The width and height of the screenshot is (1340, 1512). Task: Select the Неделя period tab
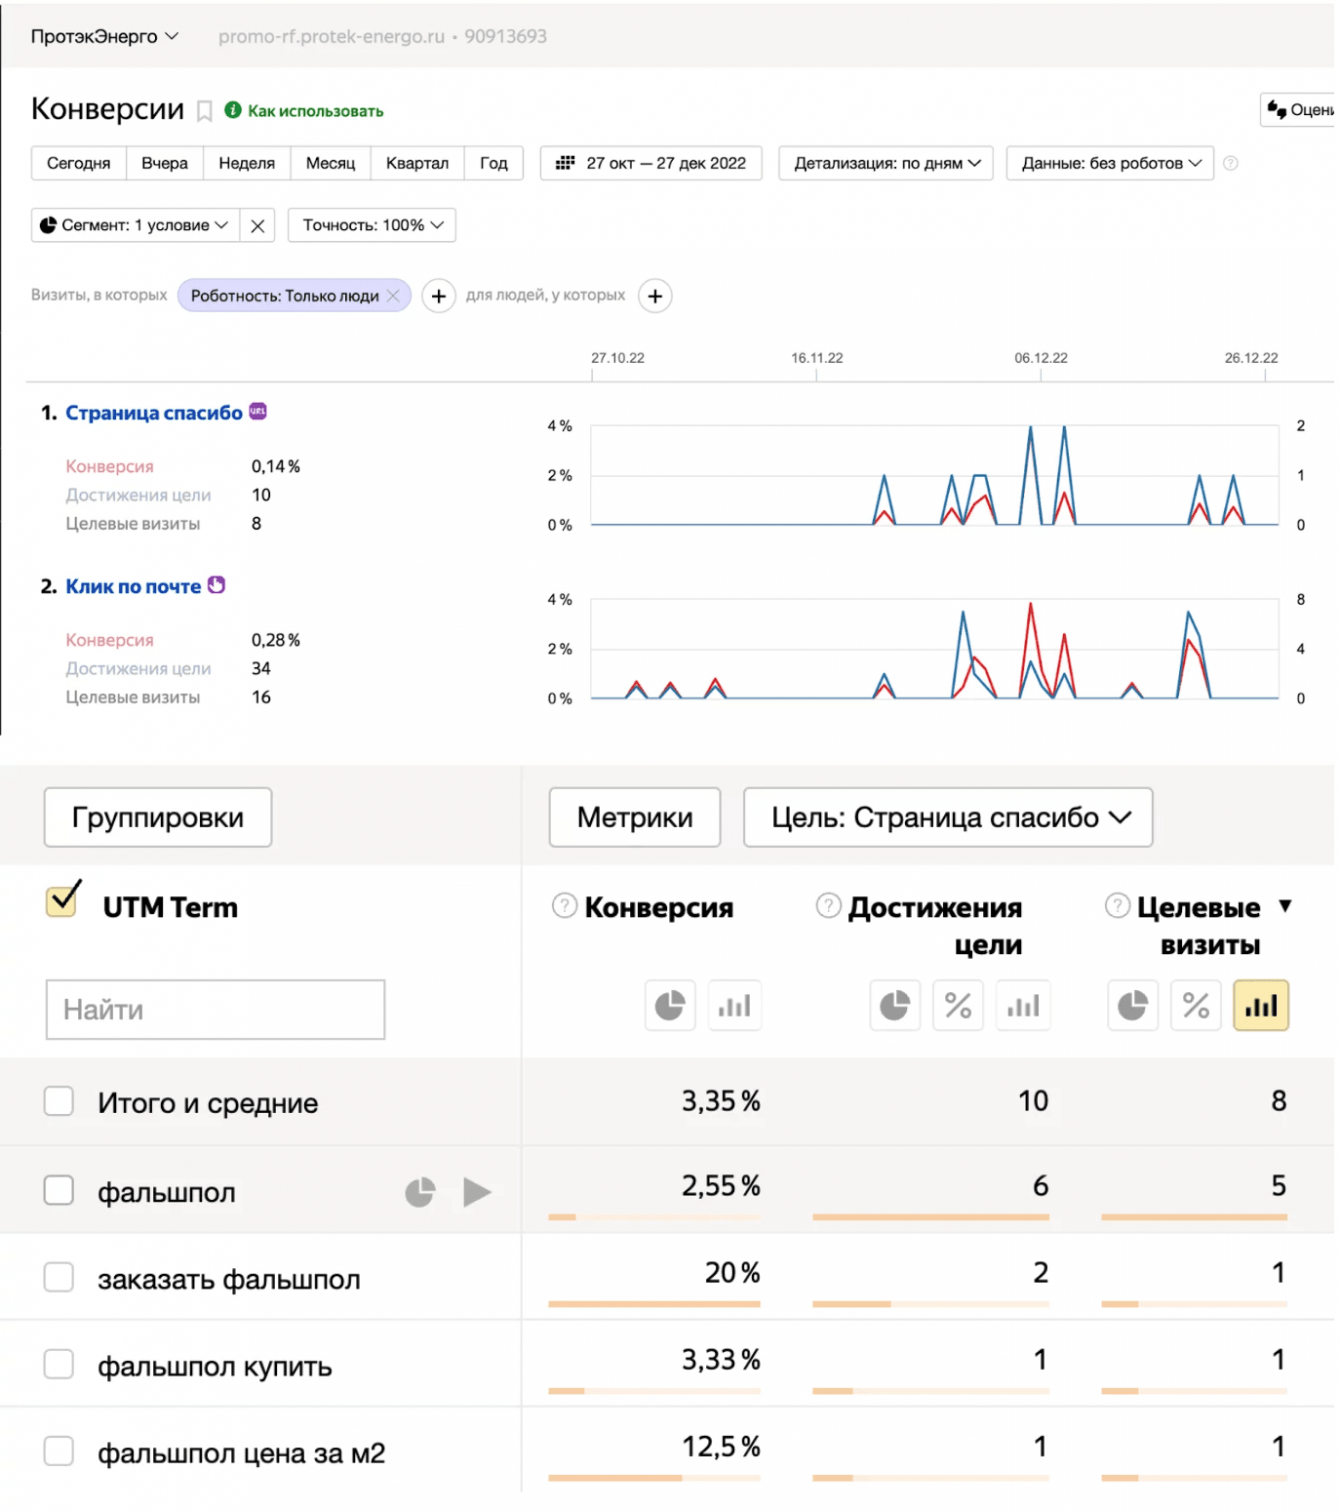[x=246, y=163]
